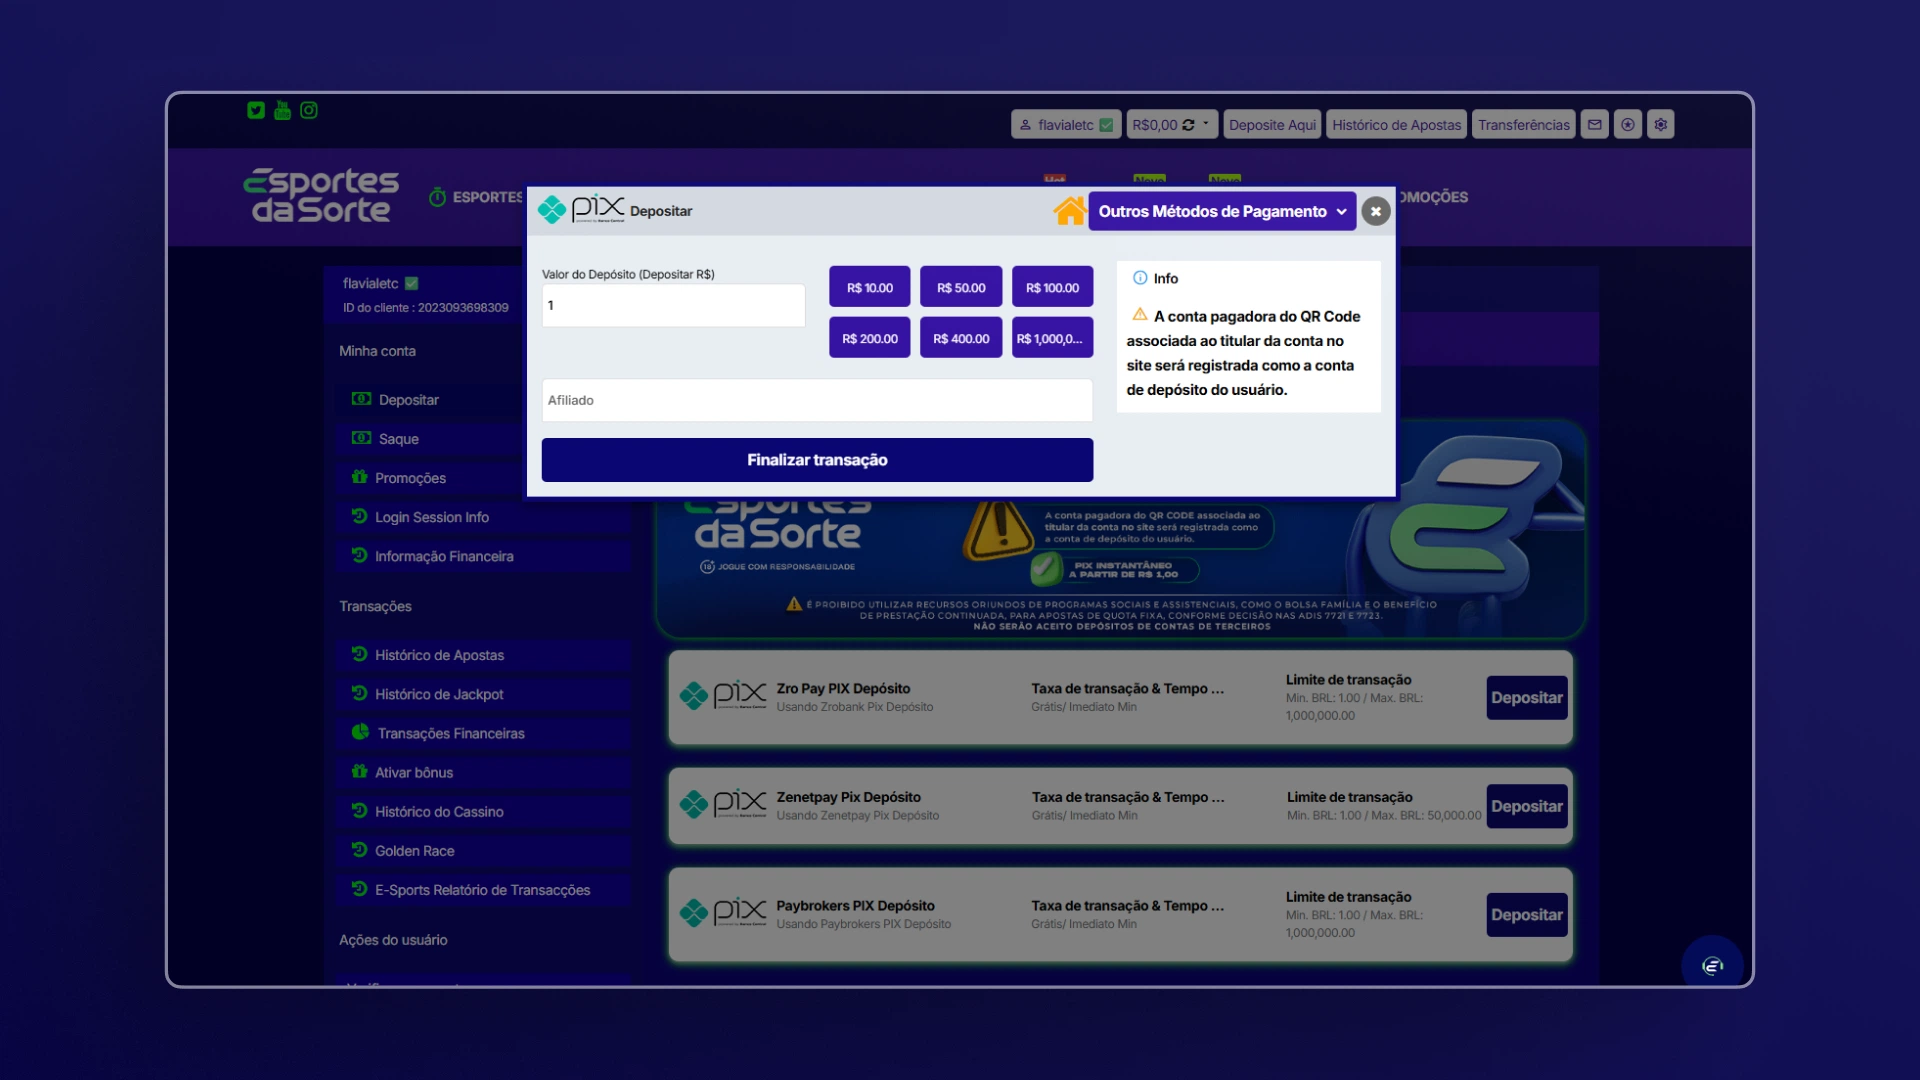Image resolution: width=1920 pixels, height=1080 pixels.
Task: Open the flavialetc user account menu
Action: click(x=1065, y=125)
